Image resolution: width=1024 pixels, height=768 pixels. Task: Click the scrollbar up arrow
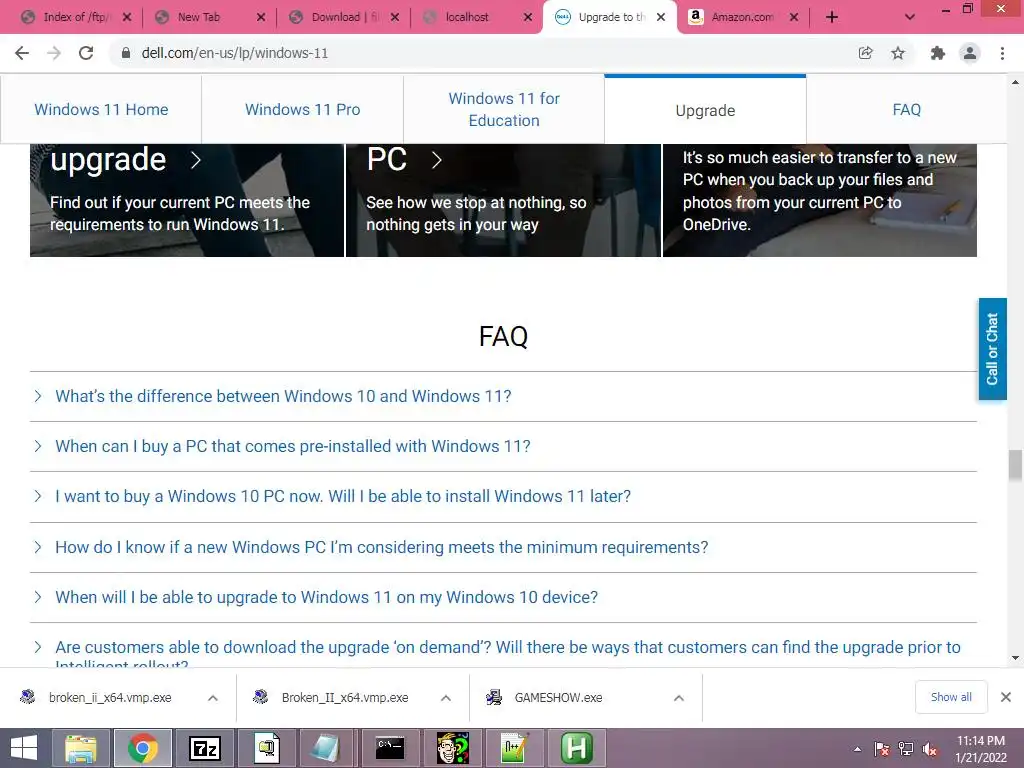[1015, 82]
